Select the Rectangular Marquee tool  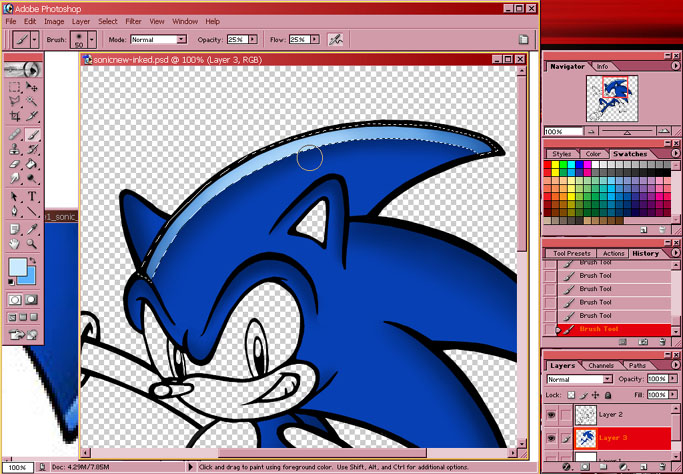point(15,87)
